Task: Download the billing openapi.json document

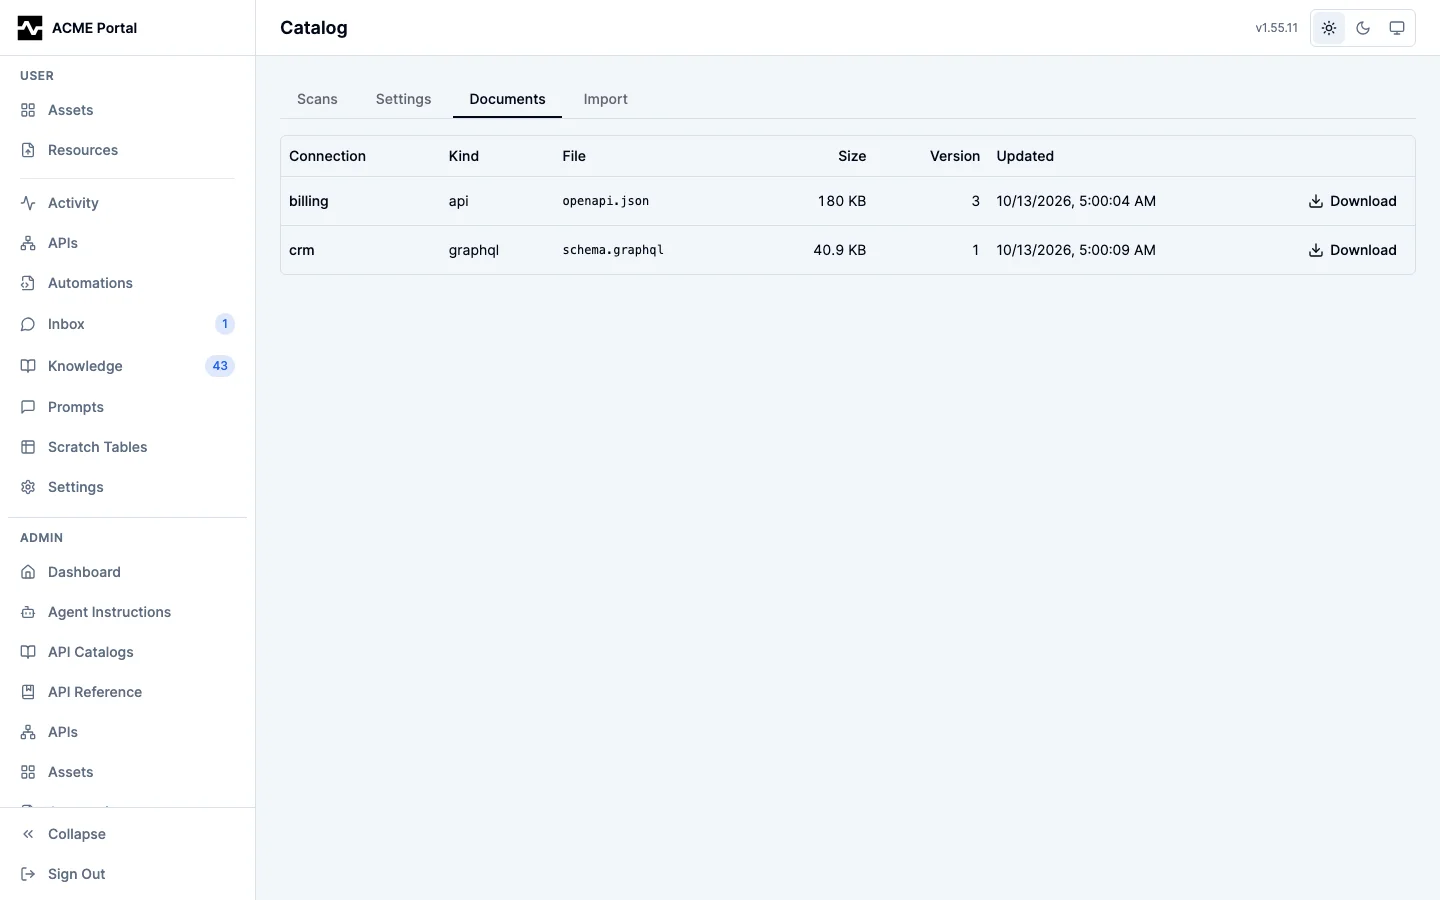Action: [1352, 201]
